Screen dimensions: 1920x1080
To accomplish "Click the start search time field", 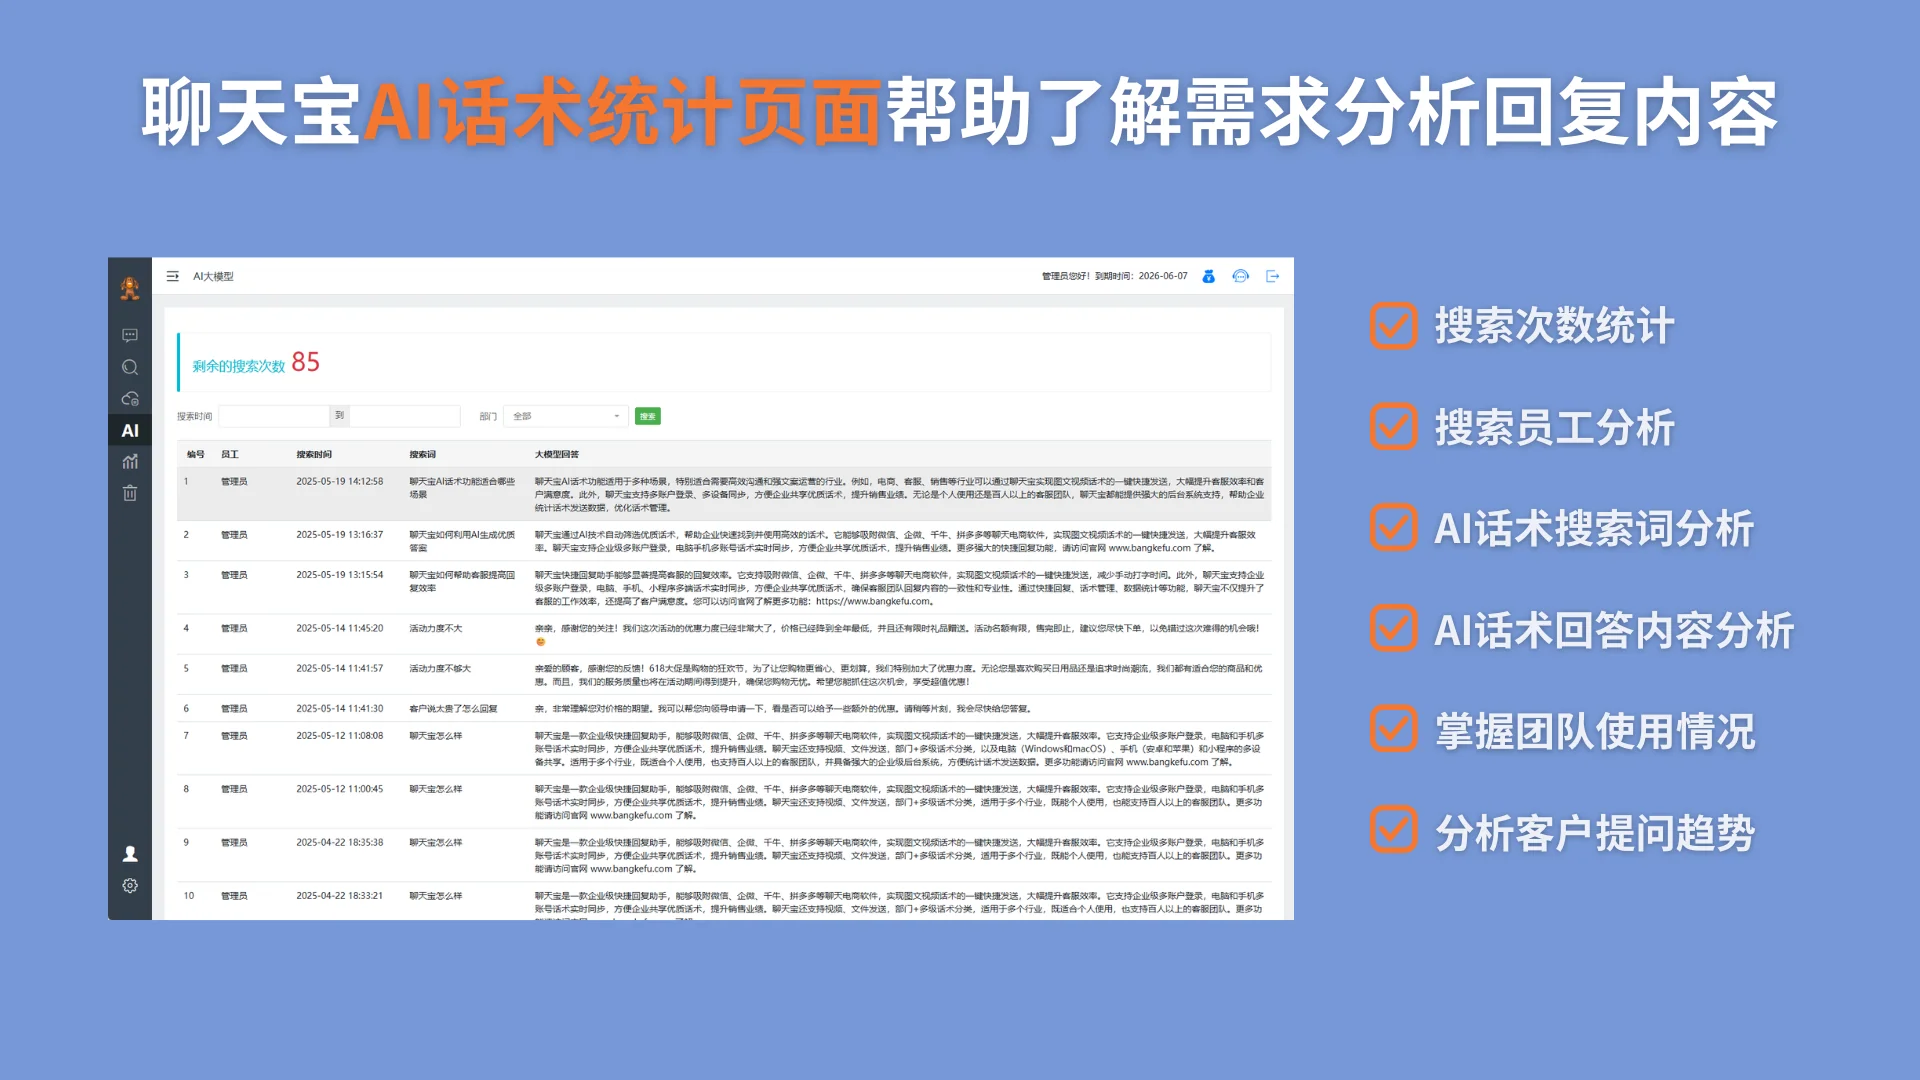I will 274,416.
